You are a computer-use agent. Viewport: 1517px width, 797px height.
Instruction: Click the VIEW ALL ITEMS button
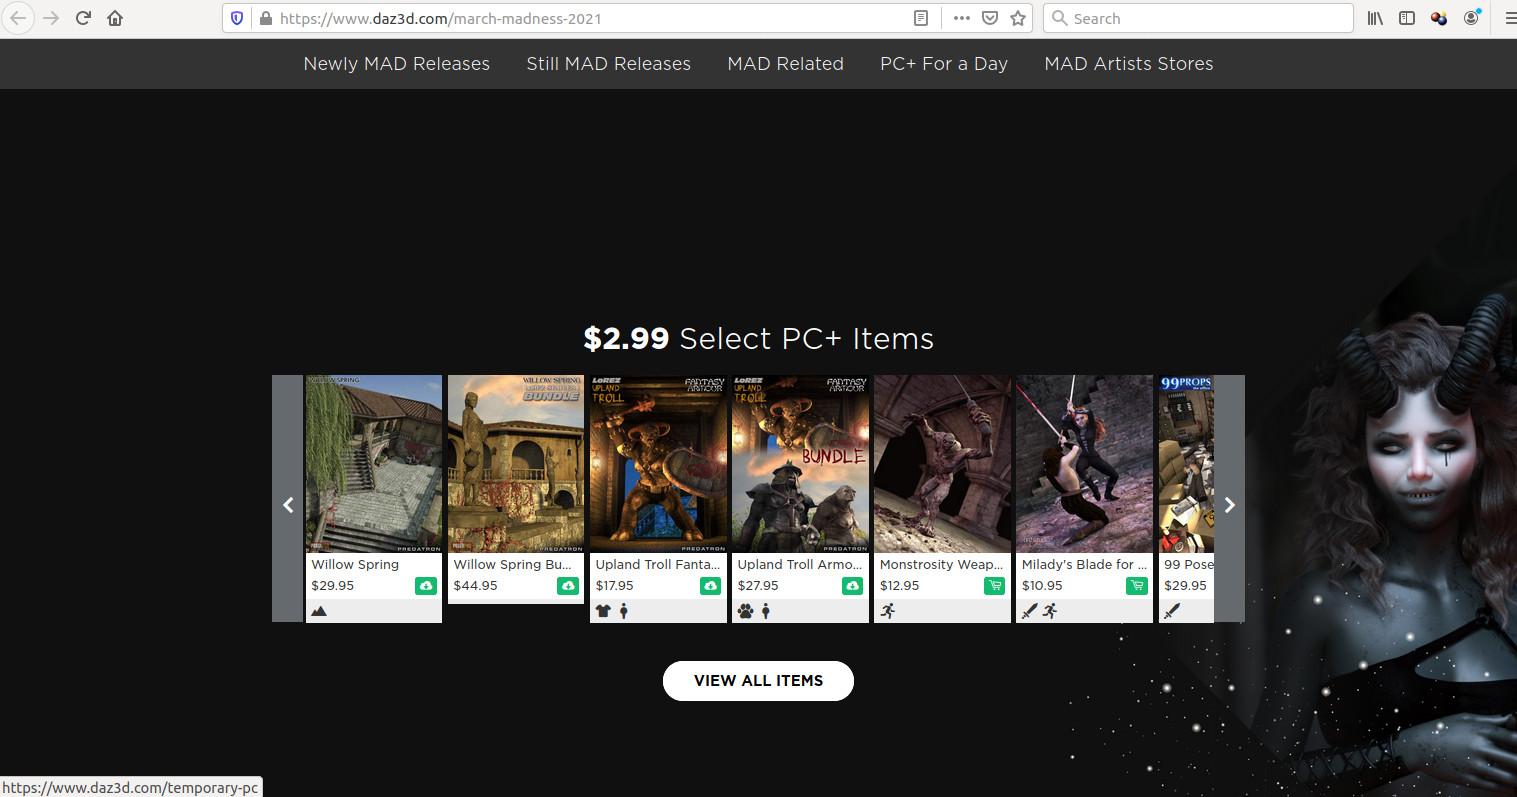point(758,681)
